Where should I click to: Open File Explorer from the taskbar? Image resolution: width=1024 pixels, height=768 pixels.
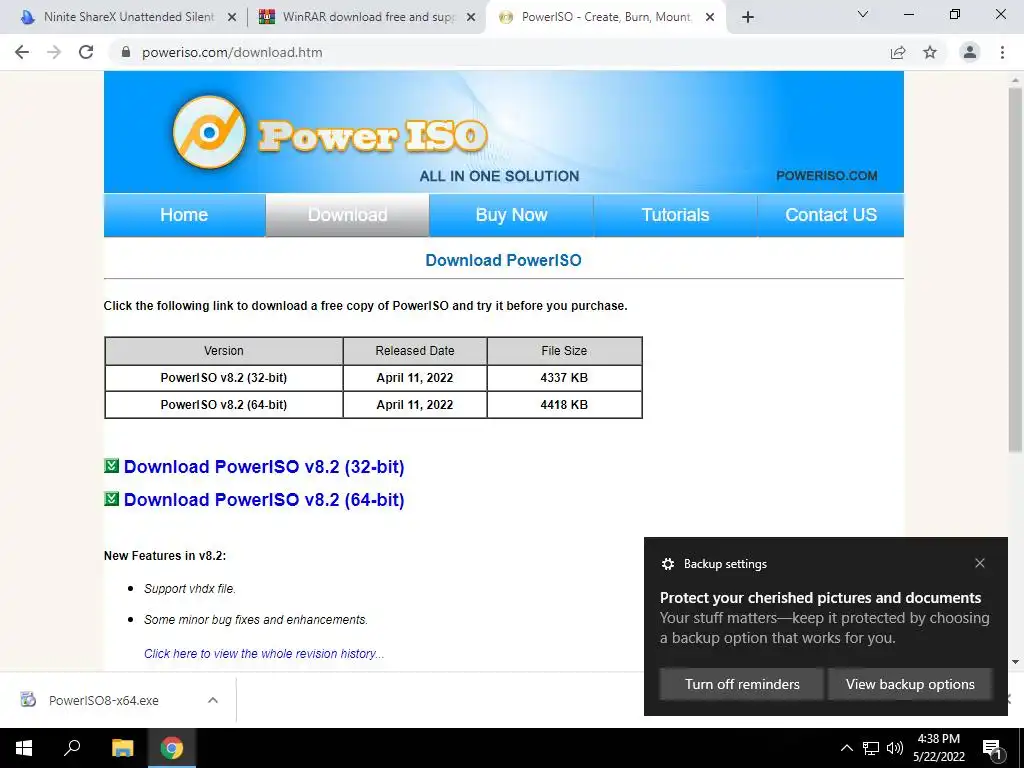[x=122, y=748]
